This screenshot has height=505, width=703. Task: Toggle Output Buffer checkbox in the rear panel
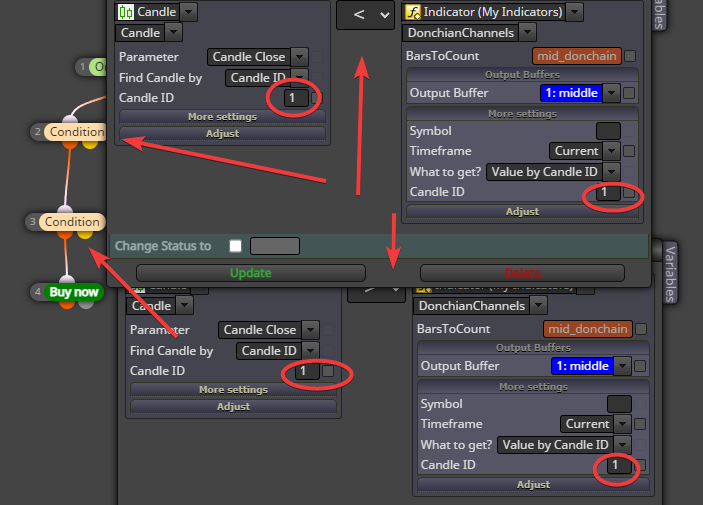coord(640,366)
